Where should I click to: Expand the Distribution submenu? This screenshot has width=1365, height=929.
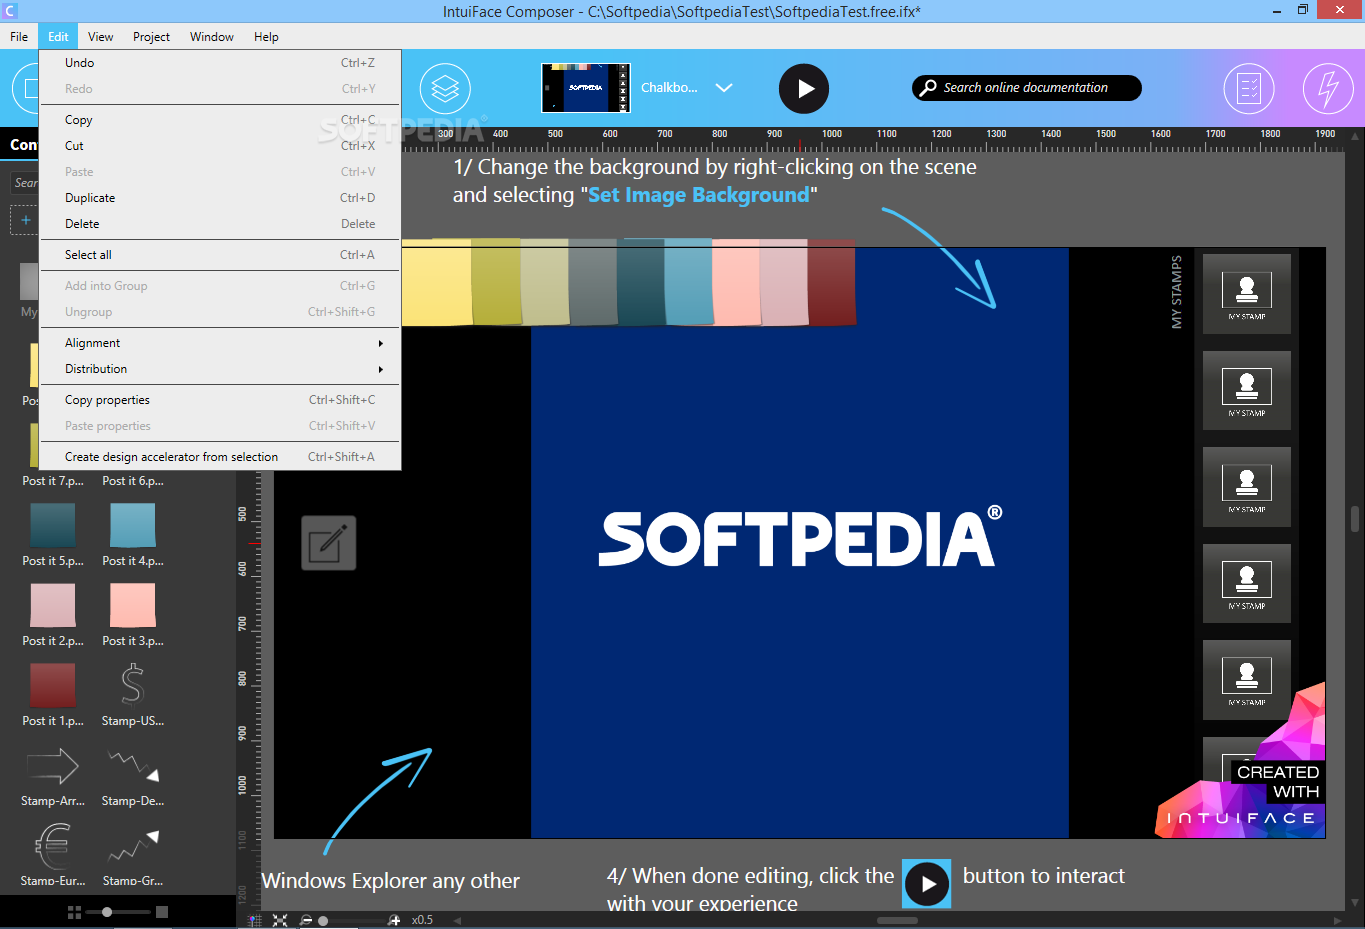point(220,369)
